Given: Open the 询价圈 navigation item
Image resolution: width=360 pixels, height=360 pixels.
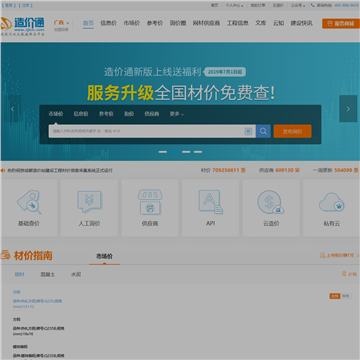Looking at the screenshot, I should pos(178,23).
